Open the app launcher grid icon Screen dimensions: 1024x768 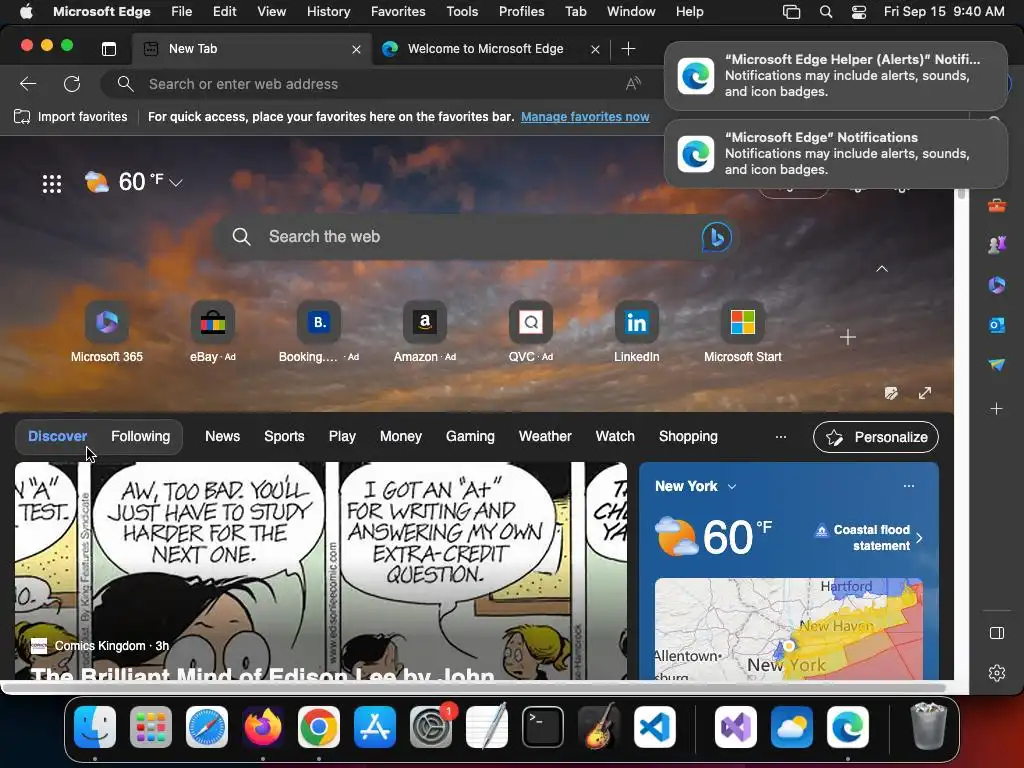click(x=52, y=184)
